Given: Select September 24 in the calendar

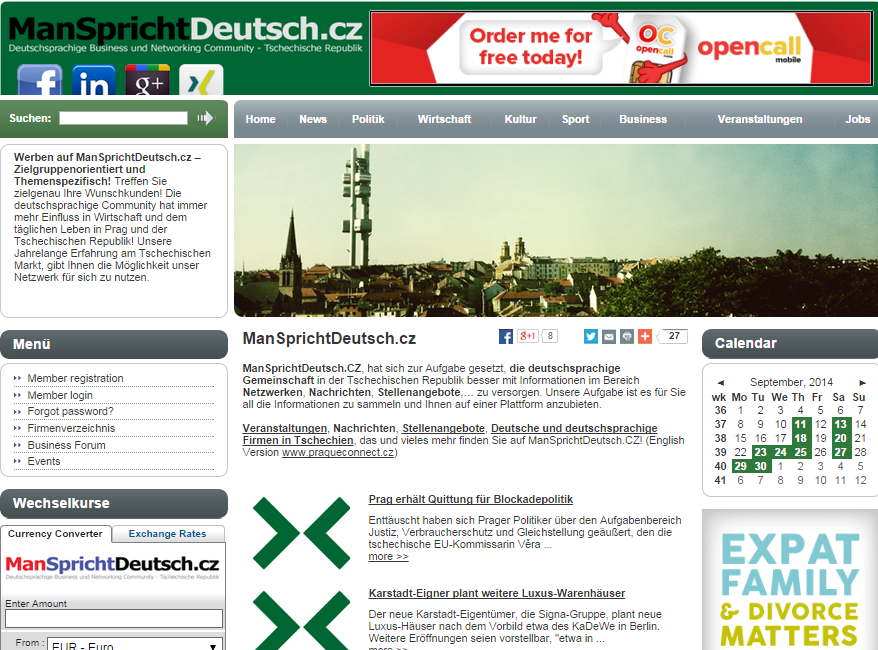Looking at the screenshot, I should click(x=780, y=452).
